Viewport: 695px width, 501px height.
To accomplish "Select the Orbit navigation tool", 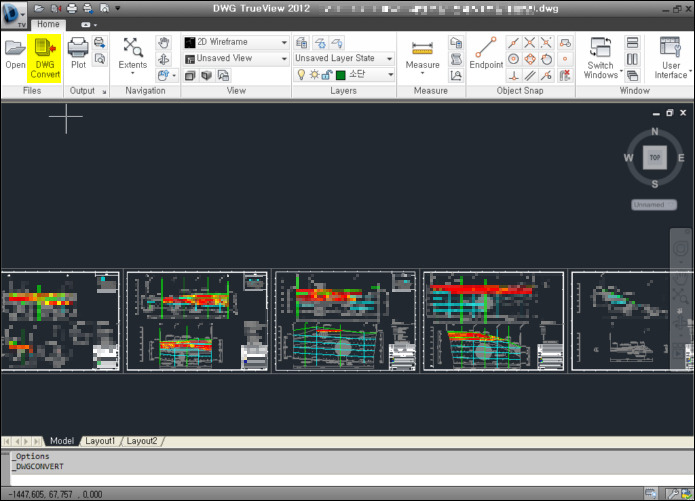I will 164,59.
